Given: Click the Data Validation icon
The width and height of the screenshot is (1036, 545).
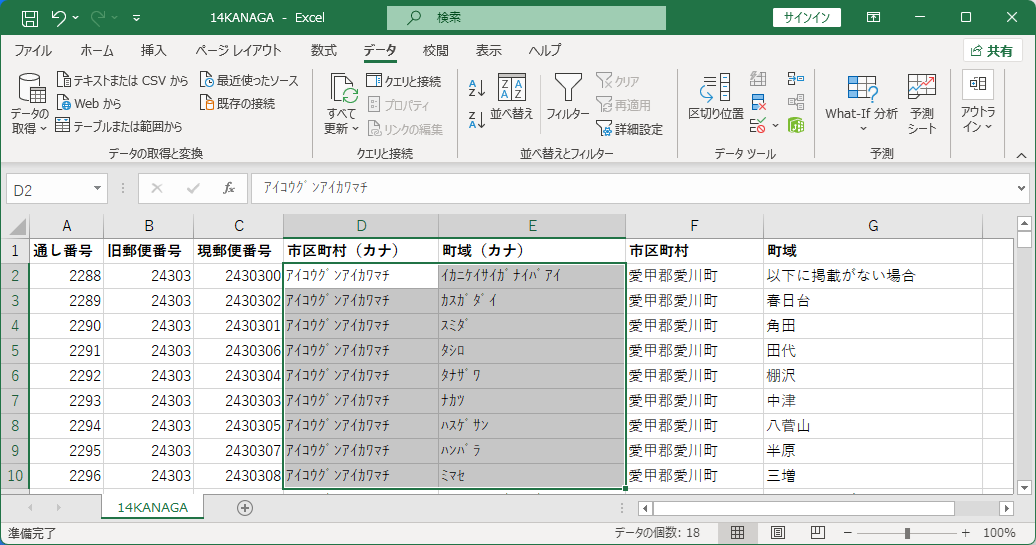Looking at the screenshot, I should point(758,125).
